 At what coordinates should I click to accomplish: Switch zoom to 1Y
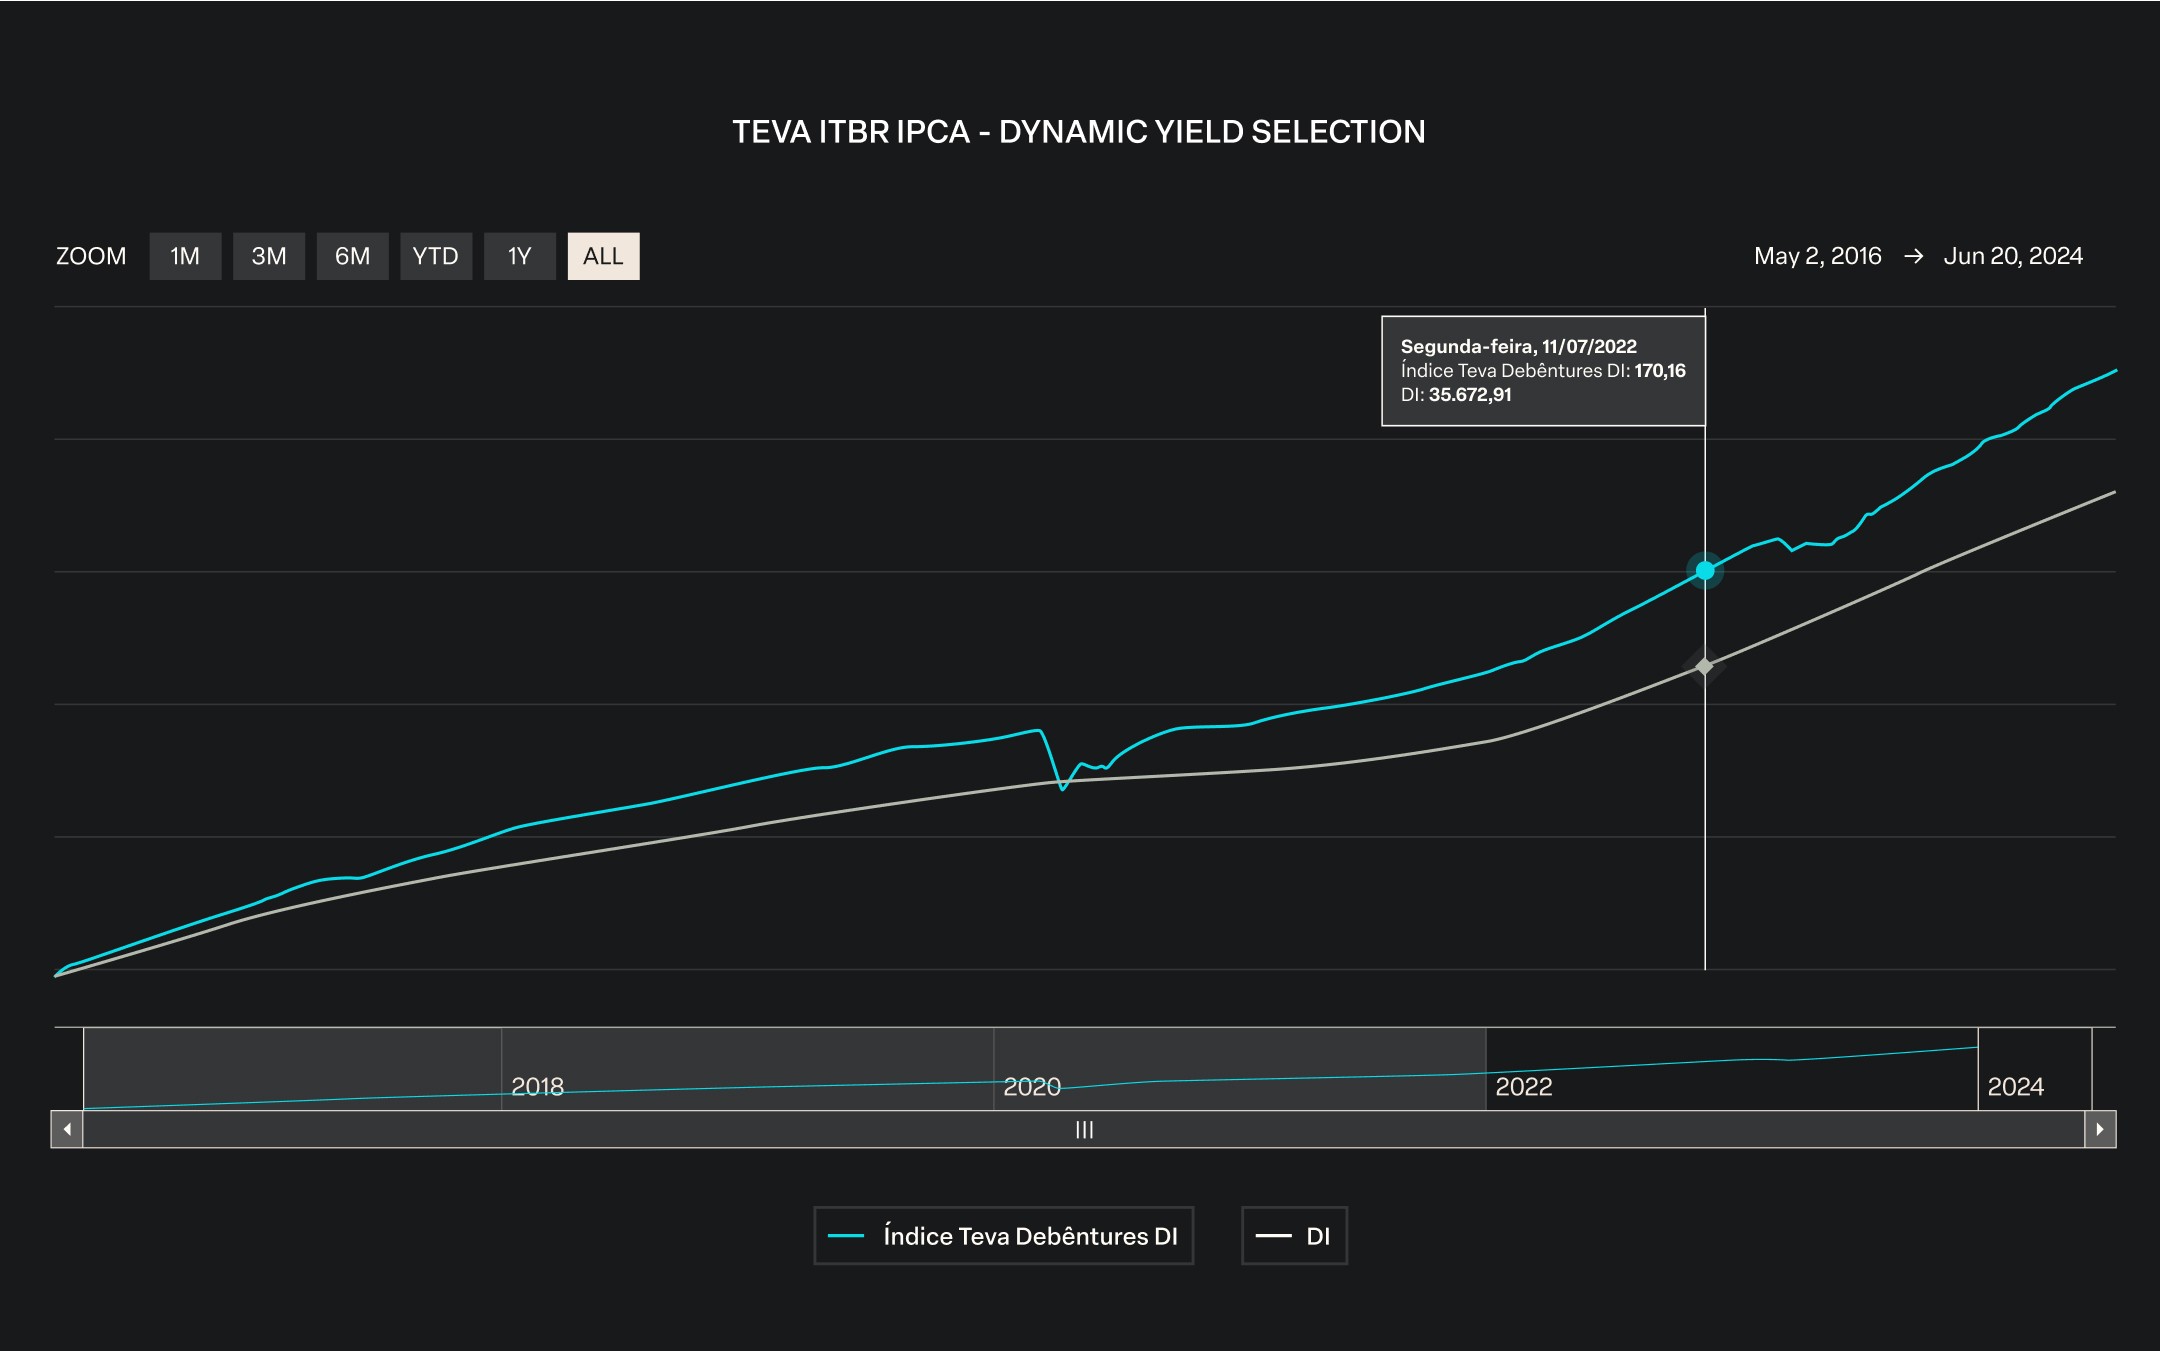point(519,256)
